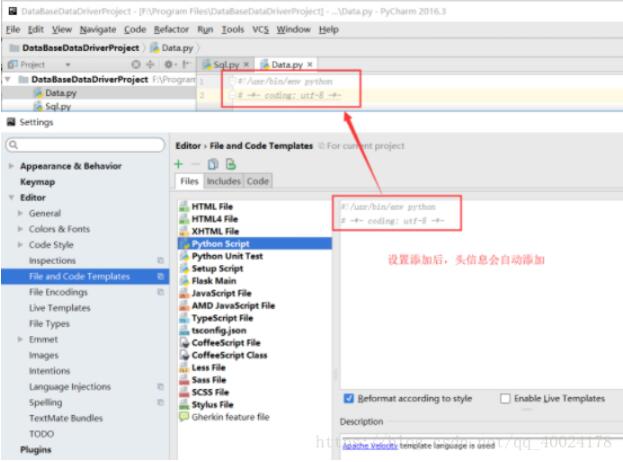Switch to the Code tab
This screenshot has width=623, height=462.
pyautogui.click(x=258, y=181)
